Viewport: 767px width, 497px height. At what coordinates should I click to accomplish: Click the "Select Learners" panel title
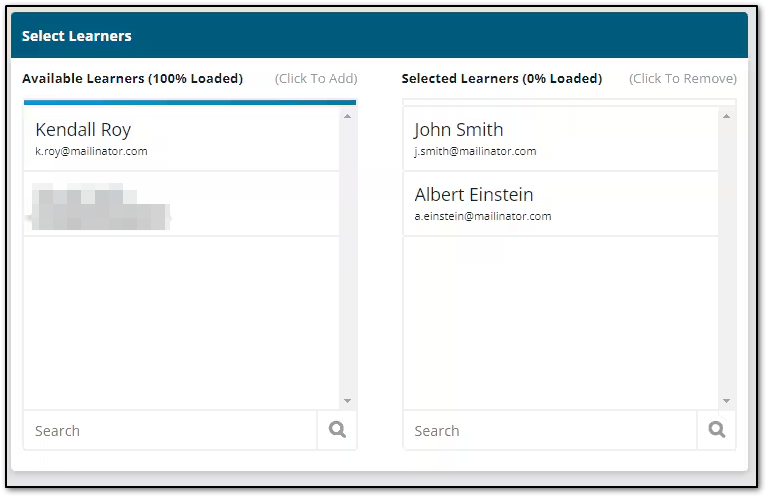click(77, 36)
